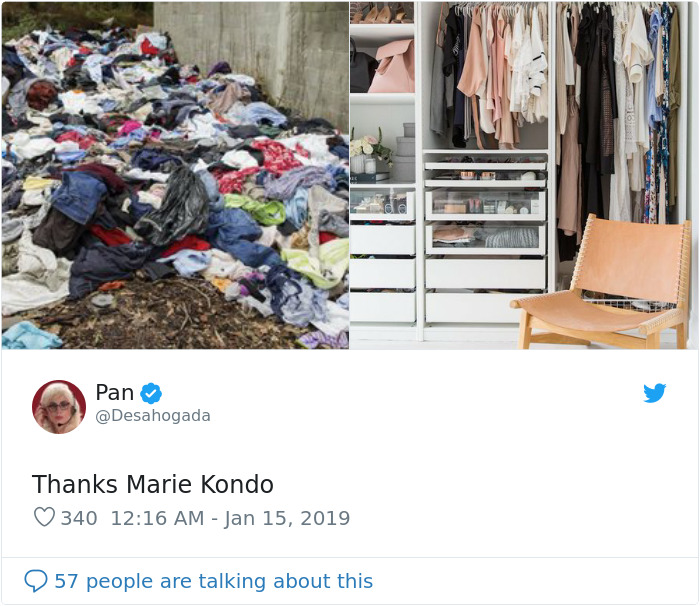The image size is (700, 606).
Task: Click the speech bubble reply icon
Action: pos(36,581)
